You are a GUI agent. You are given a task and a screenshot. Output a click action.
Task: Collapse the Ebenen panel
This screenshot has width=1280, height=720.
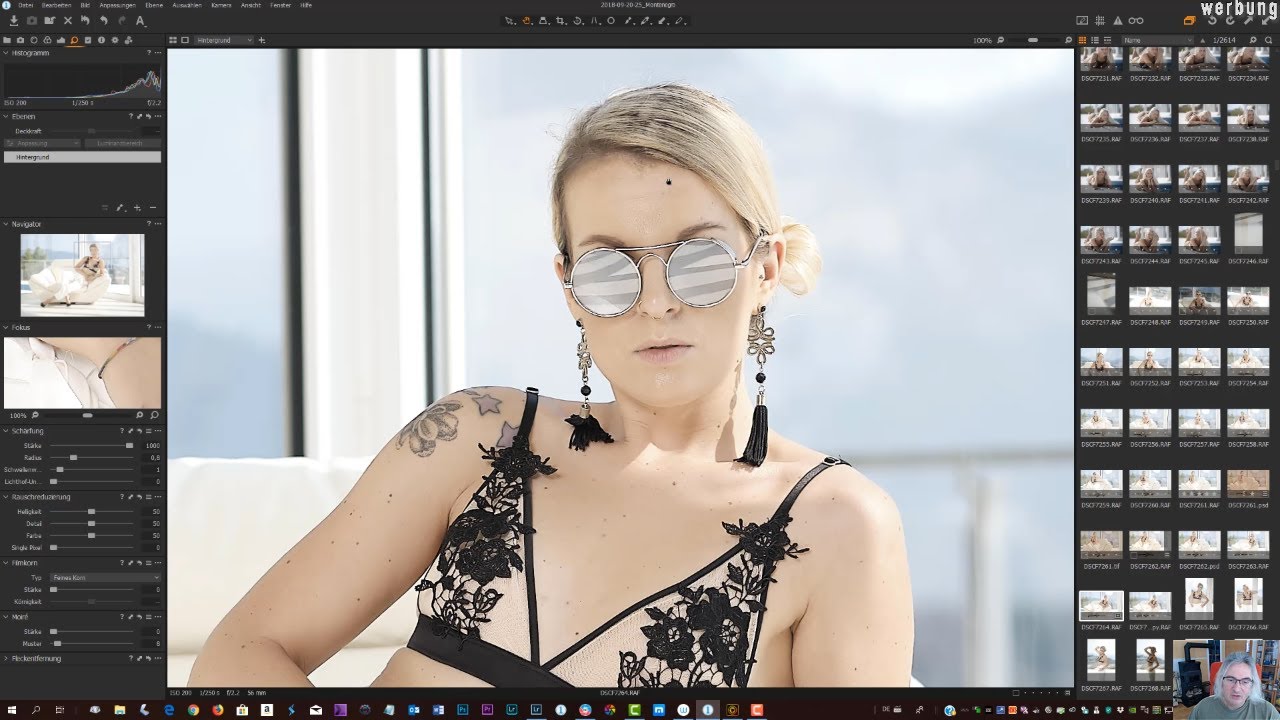pos(5,117)
